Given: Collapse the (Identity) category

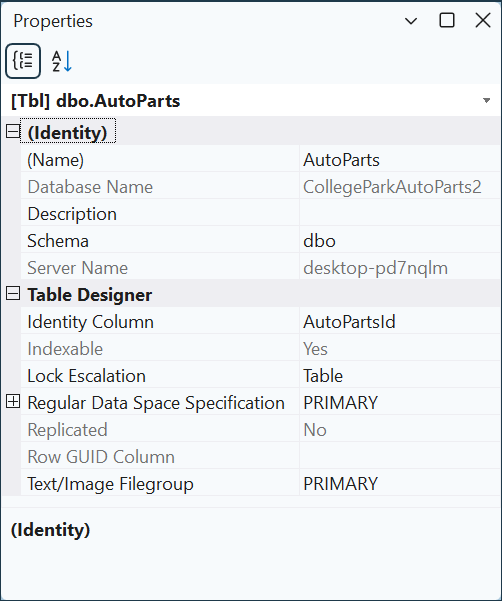Looking at the screenshot, I should point(13,132).
